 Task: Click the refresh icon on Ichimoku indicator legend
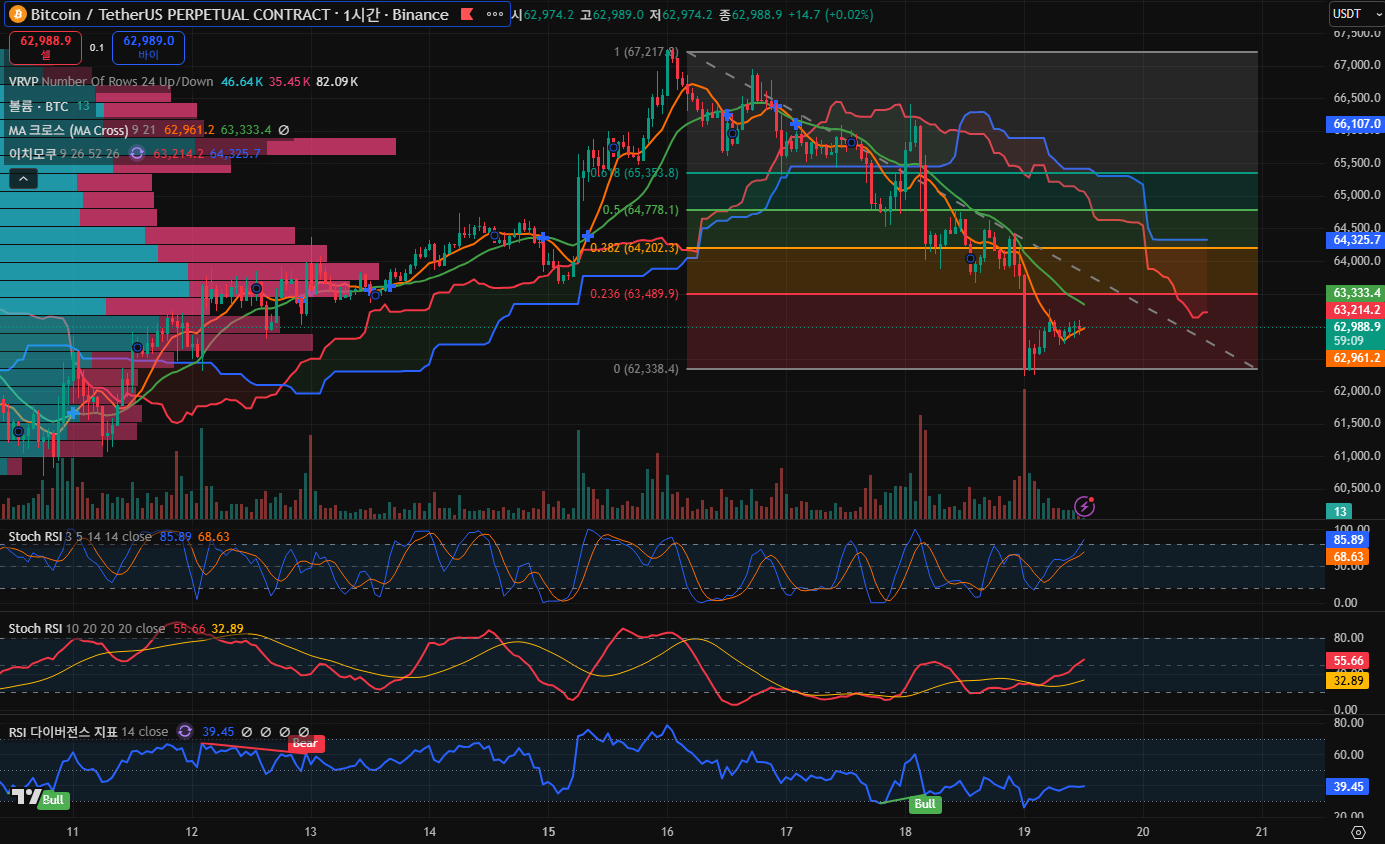click(137, 154)
